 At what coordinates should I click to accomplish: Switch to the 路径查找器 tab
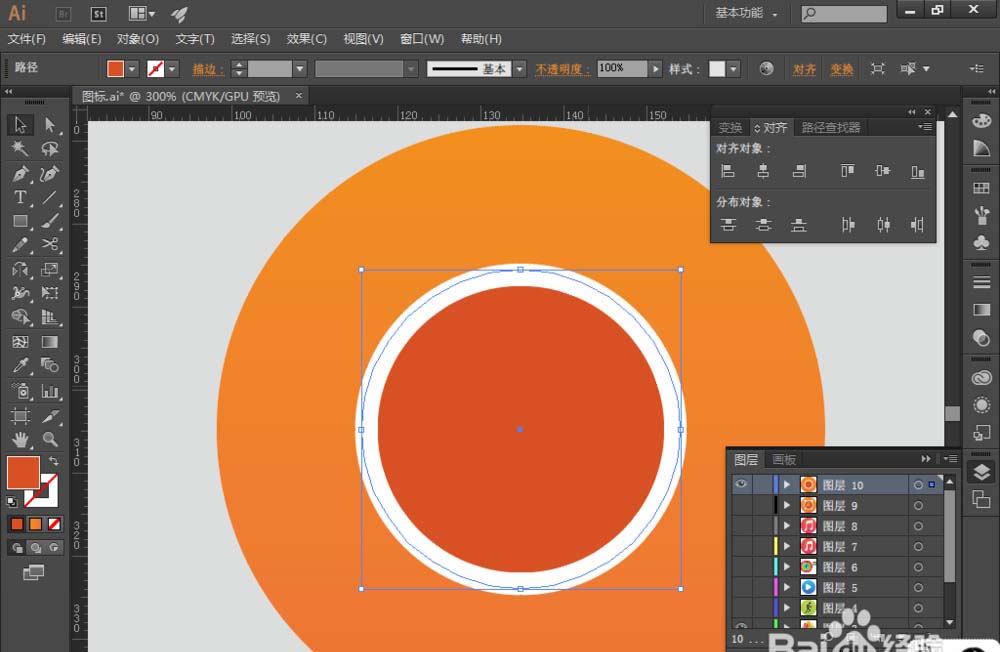(831, 128)
